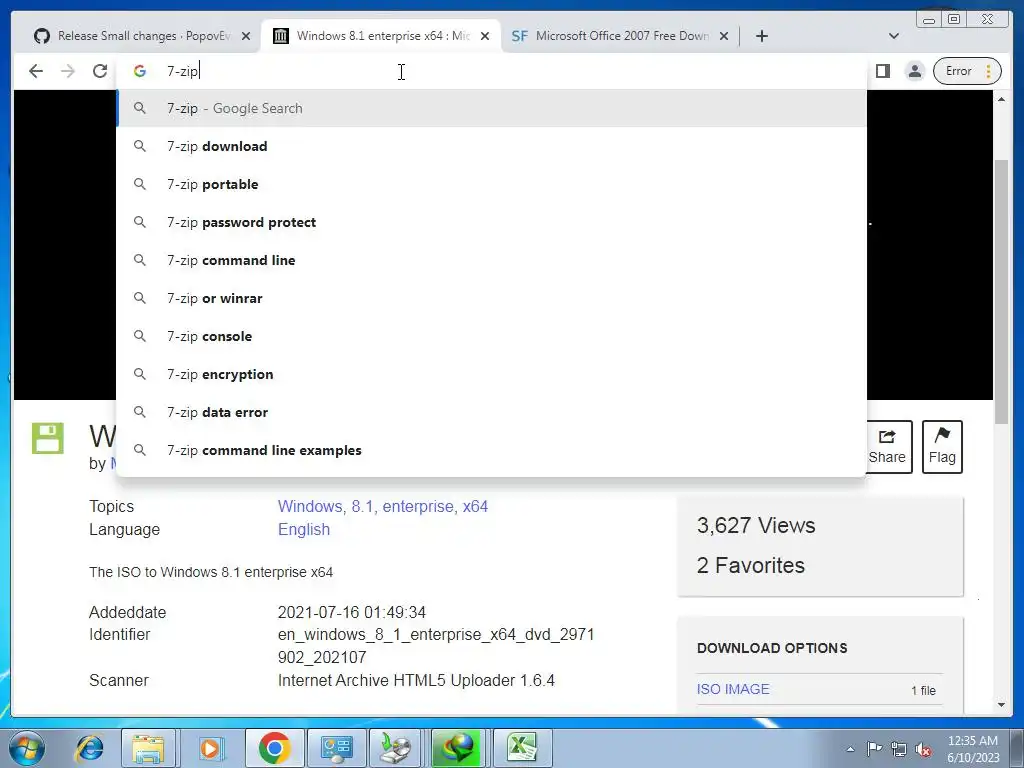Viewport: 1024px width, 768px height.
Task: Click the network tray icon
Action: pos(899,749)
